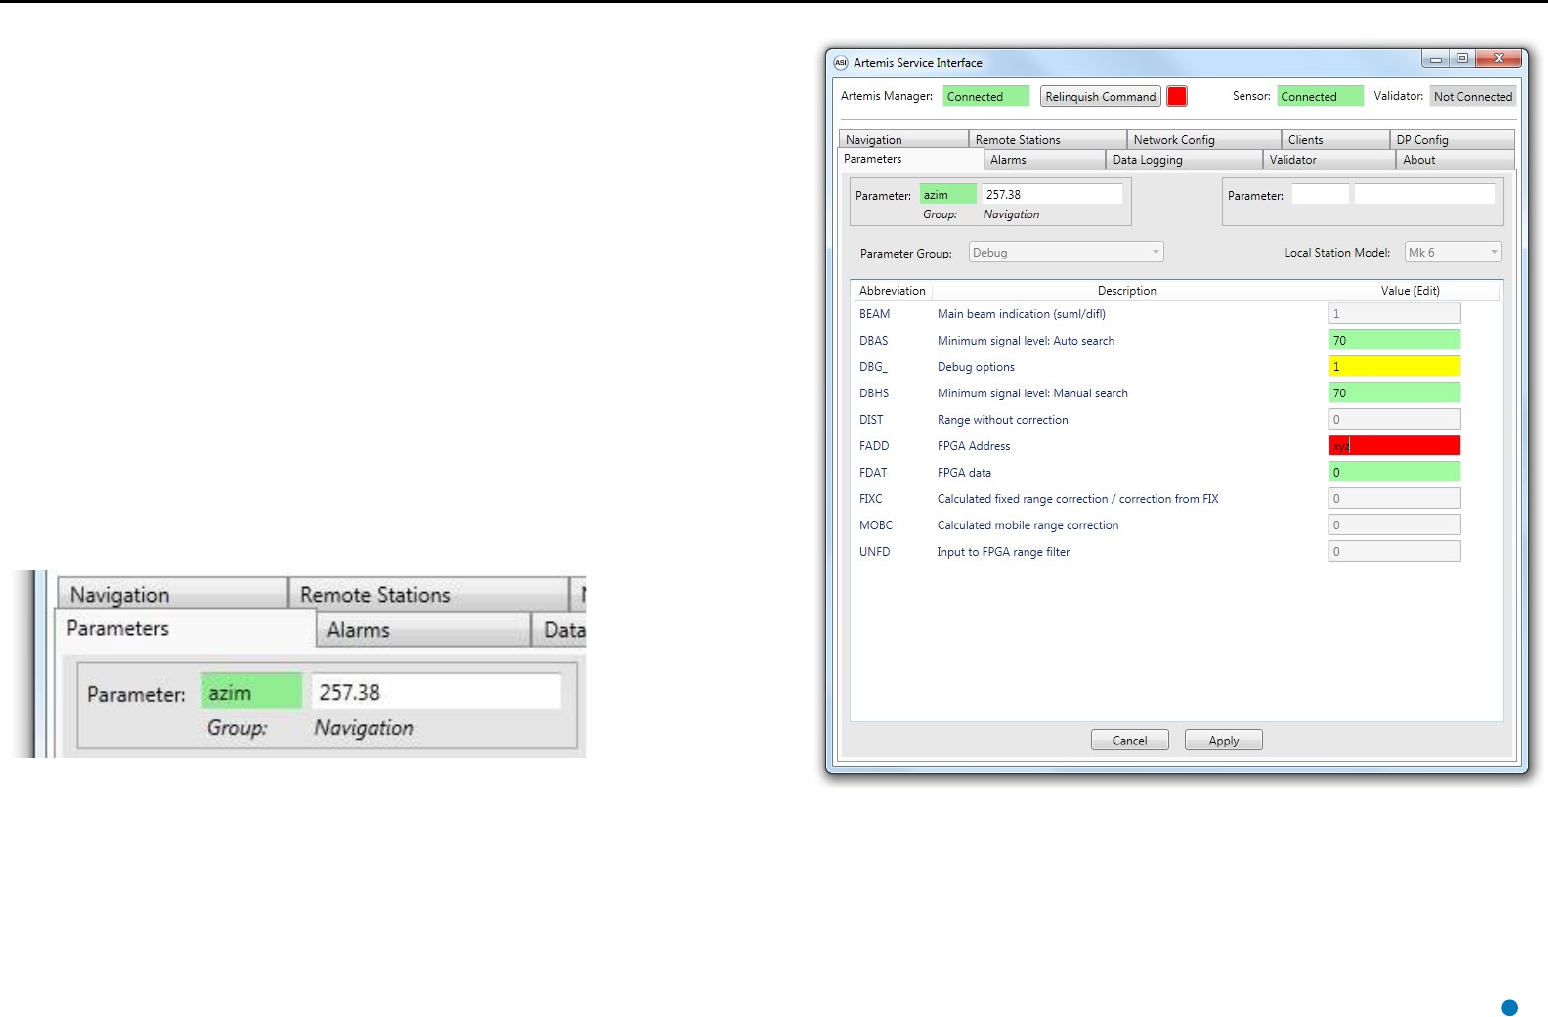
Task: Click the red command status indicator square
Action: point(1177,96)
